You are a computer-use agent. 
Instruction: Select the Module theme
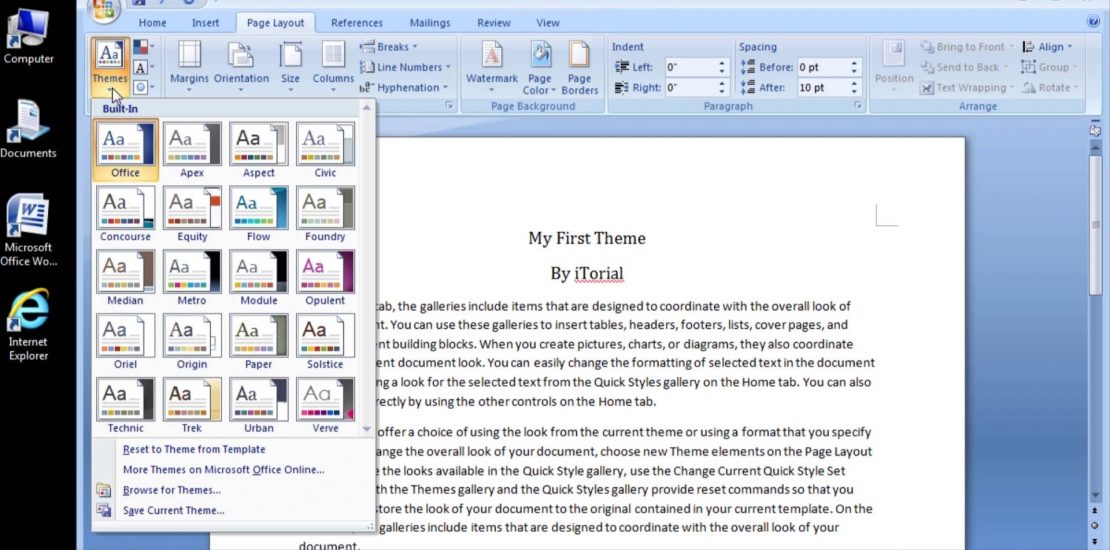click(258, 277)
